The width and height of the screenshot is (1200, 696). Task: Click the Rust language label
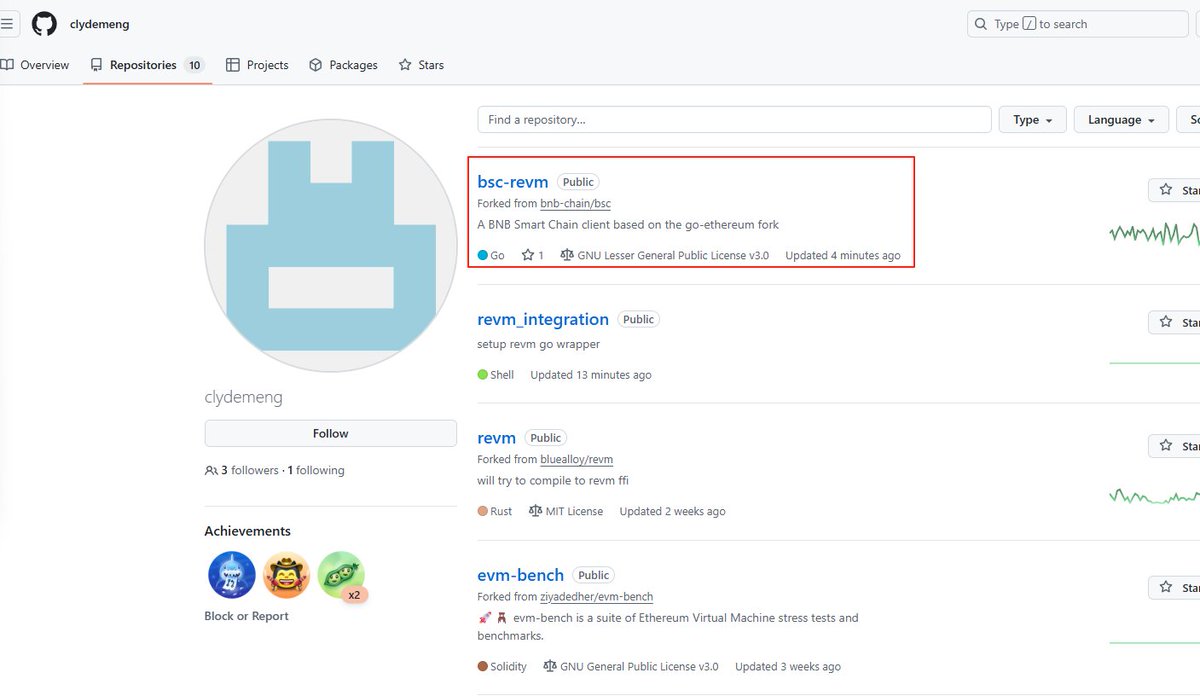[501, 511]
